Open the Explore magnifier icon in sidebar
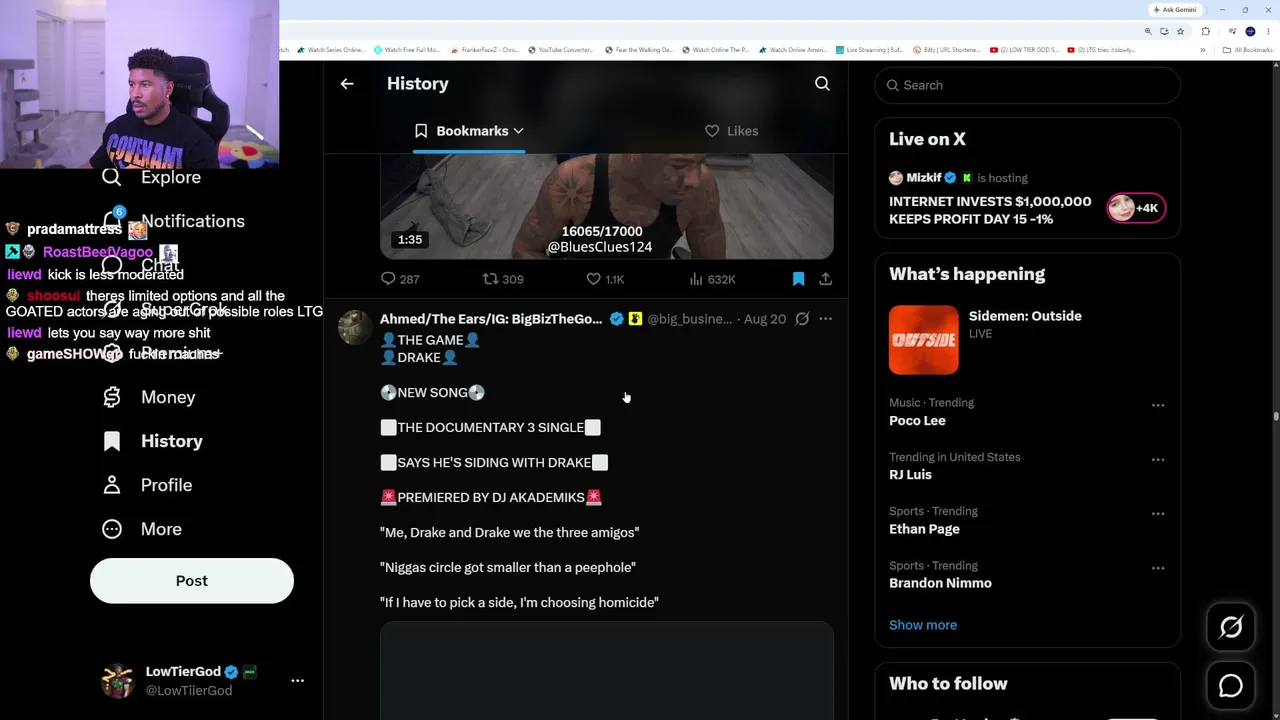 click(x=112, y=177)
